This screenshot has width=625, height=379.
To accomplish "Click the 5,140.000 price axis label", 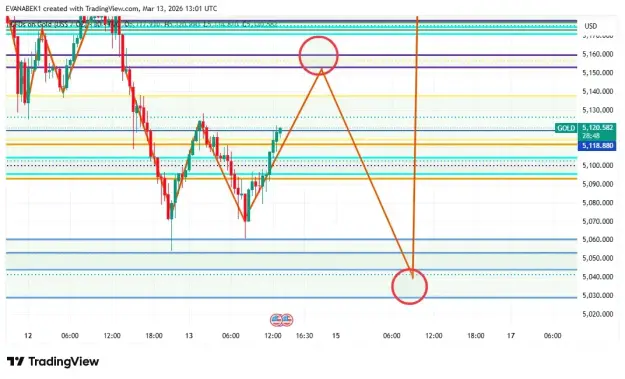I will 597,91.
